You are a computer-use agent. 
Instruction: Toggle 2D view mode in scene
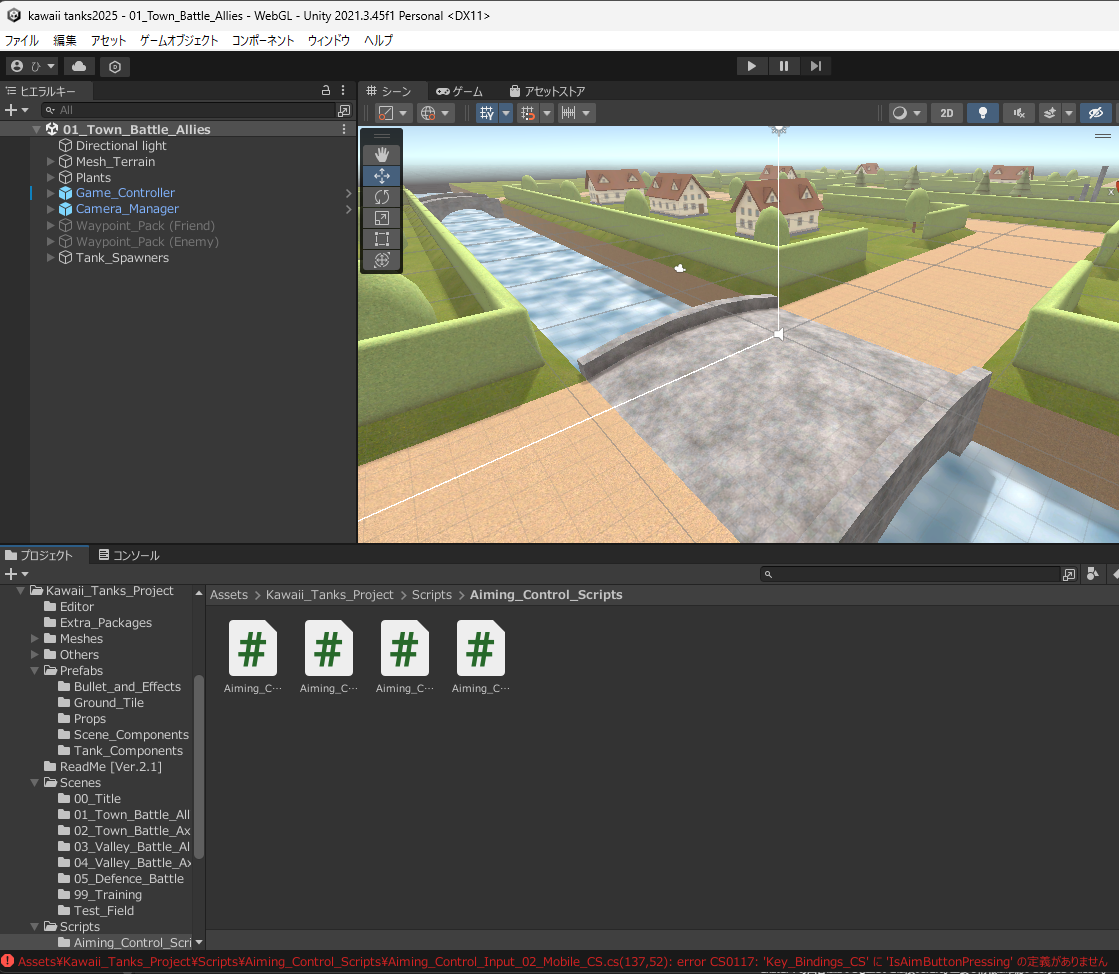[946, 113]
